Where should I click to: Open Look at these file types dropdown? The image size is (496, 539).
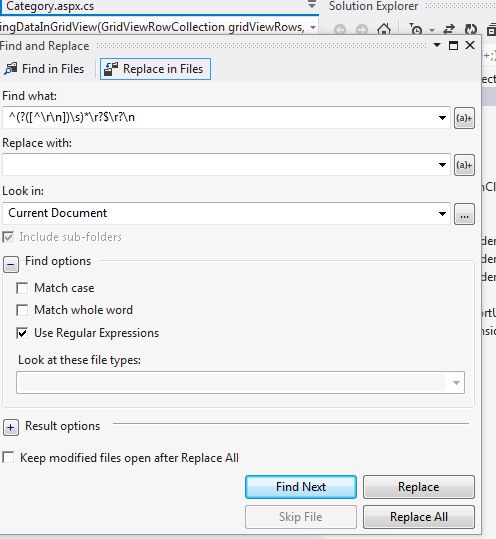click(456, 383)
